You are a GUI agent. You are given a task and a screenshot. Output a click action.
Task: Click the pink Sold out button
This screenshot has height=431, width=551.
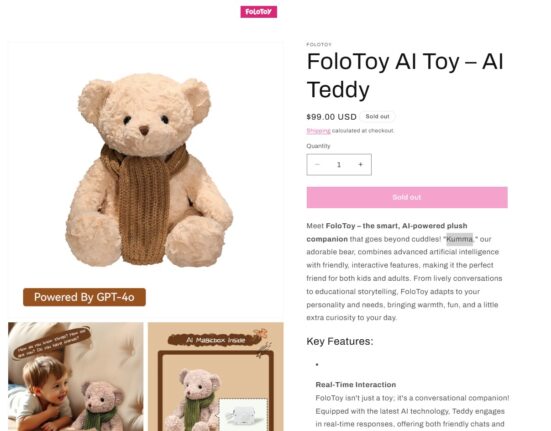point(407,197)
